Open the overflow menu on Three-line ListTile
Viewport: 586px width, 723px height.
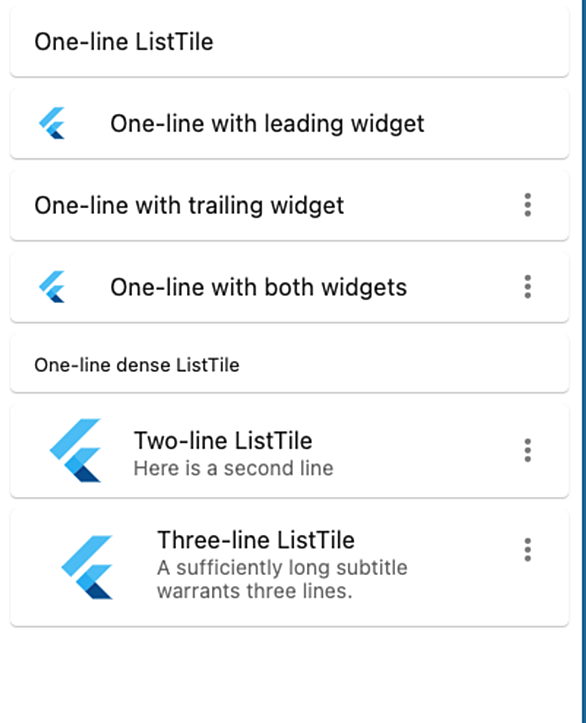point(528,550)
